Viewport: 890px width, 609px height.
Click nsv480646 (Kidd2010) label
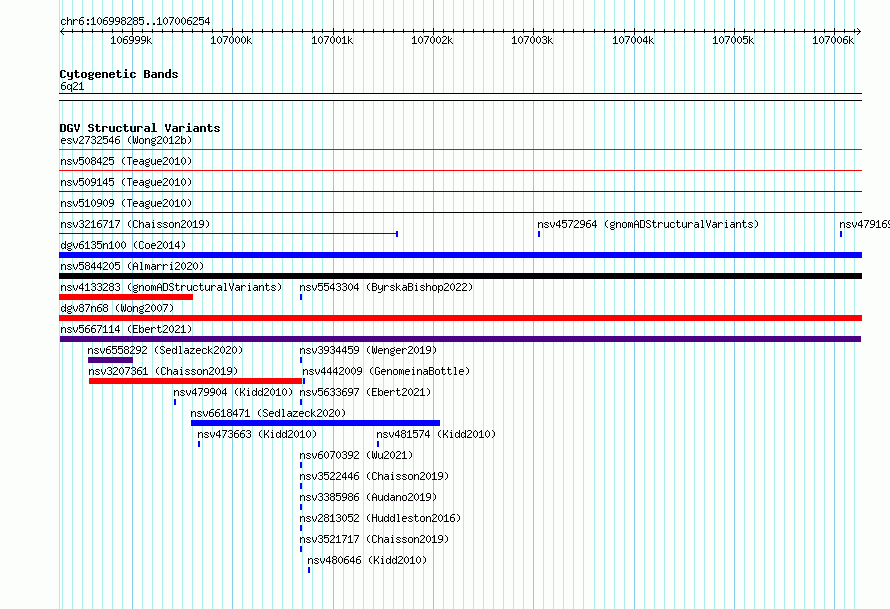(367, 560)
